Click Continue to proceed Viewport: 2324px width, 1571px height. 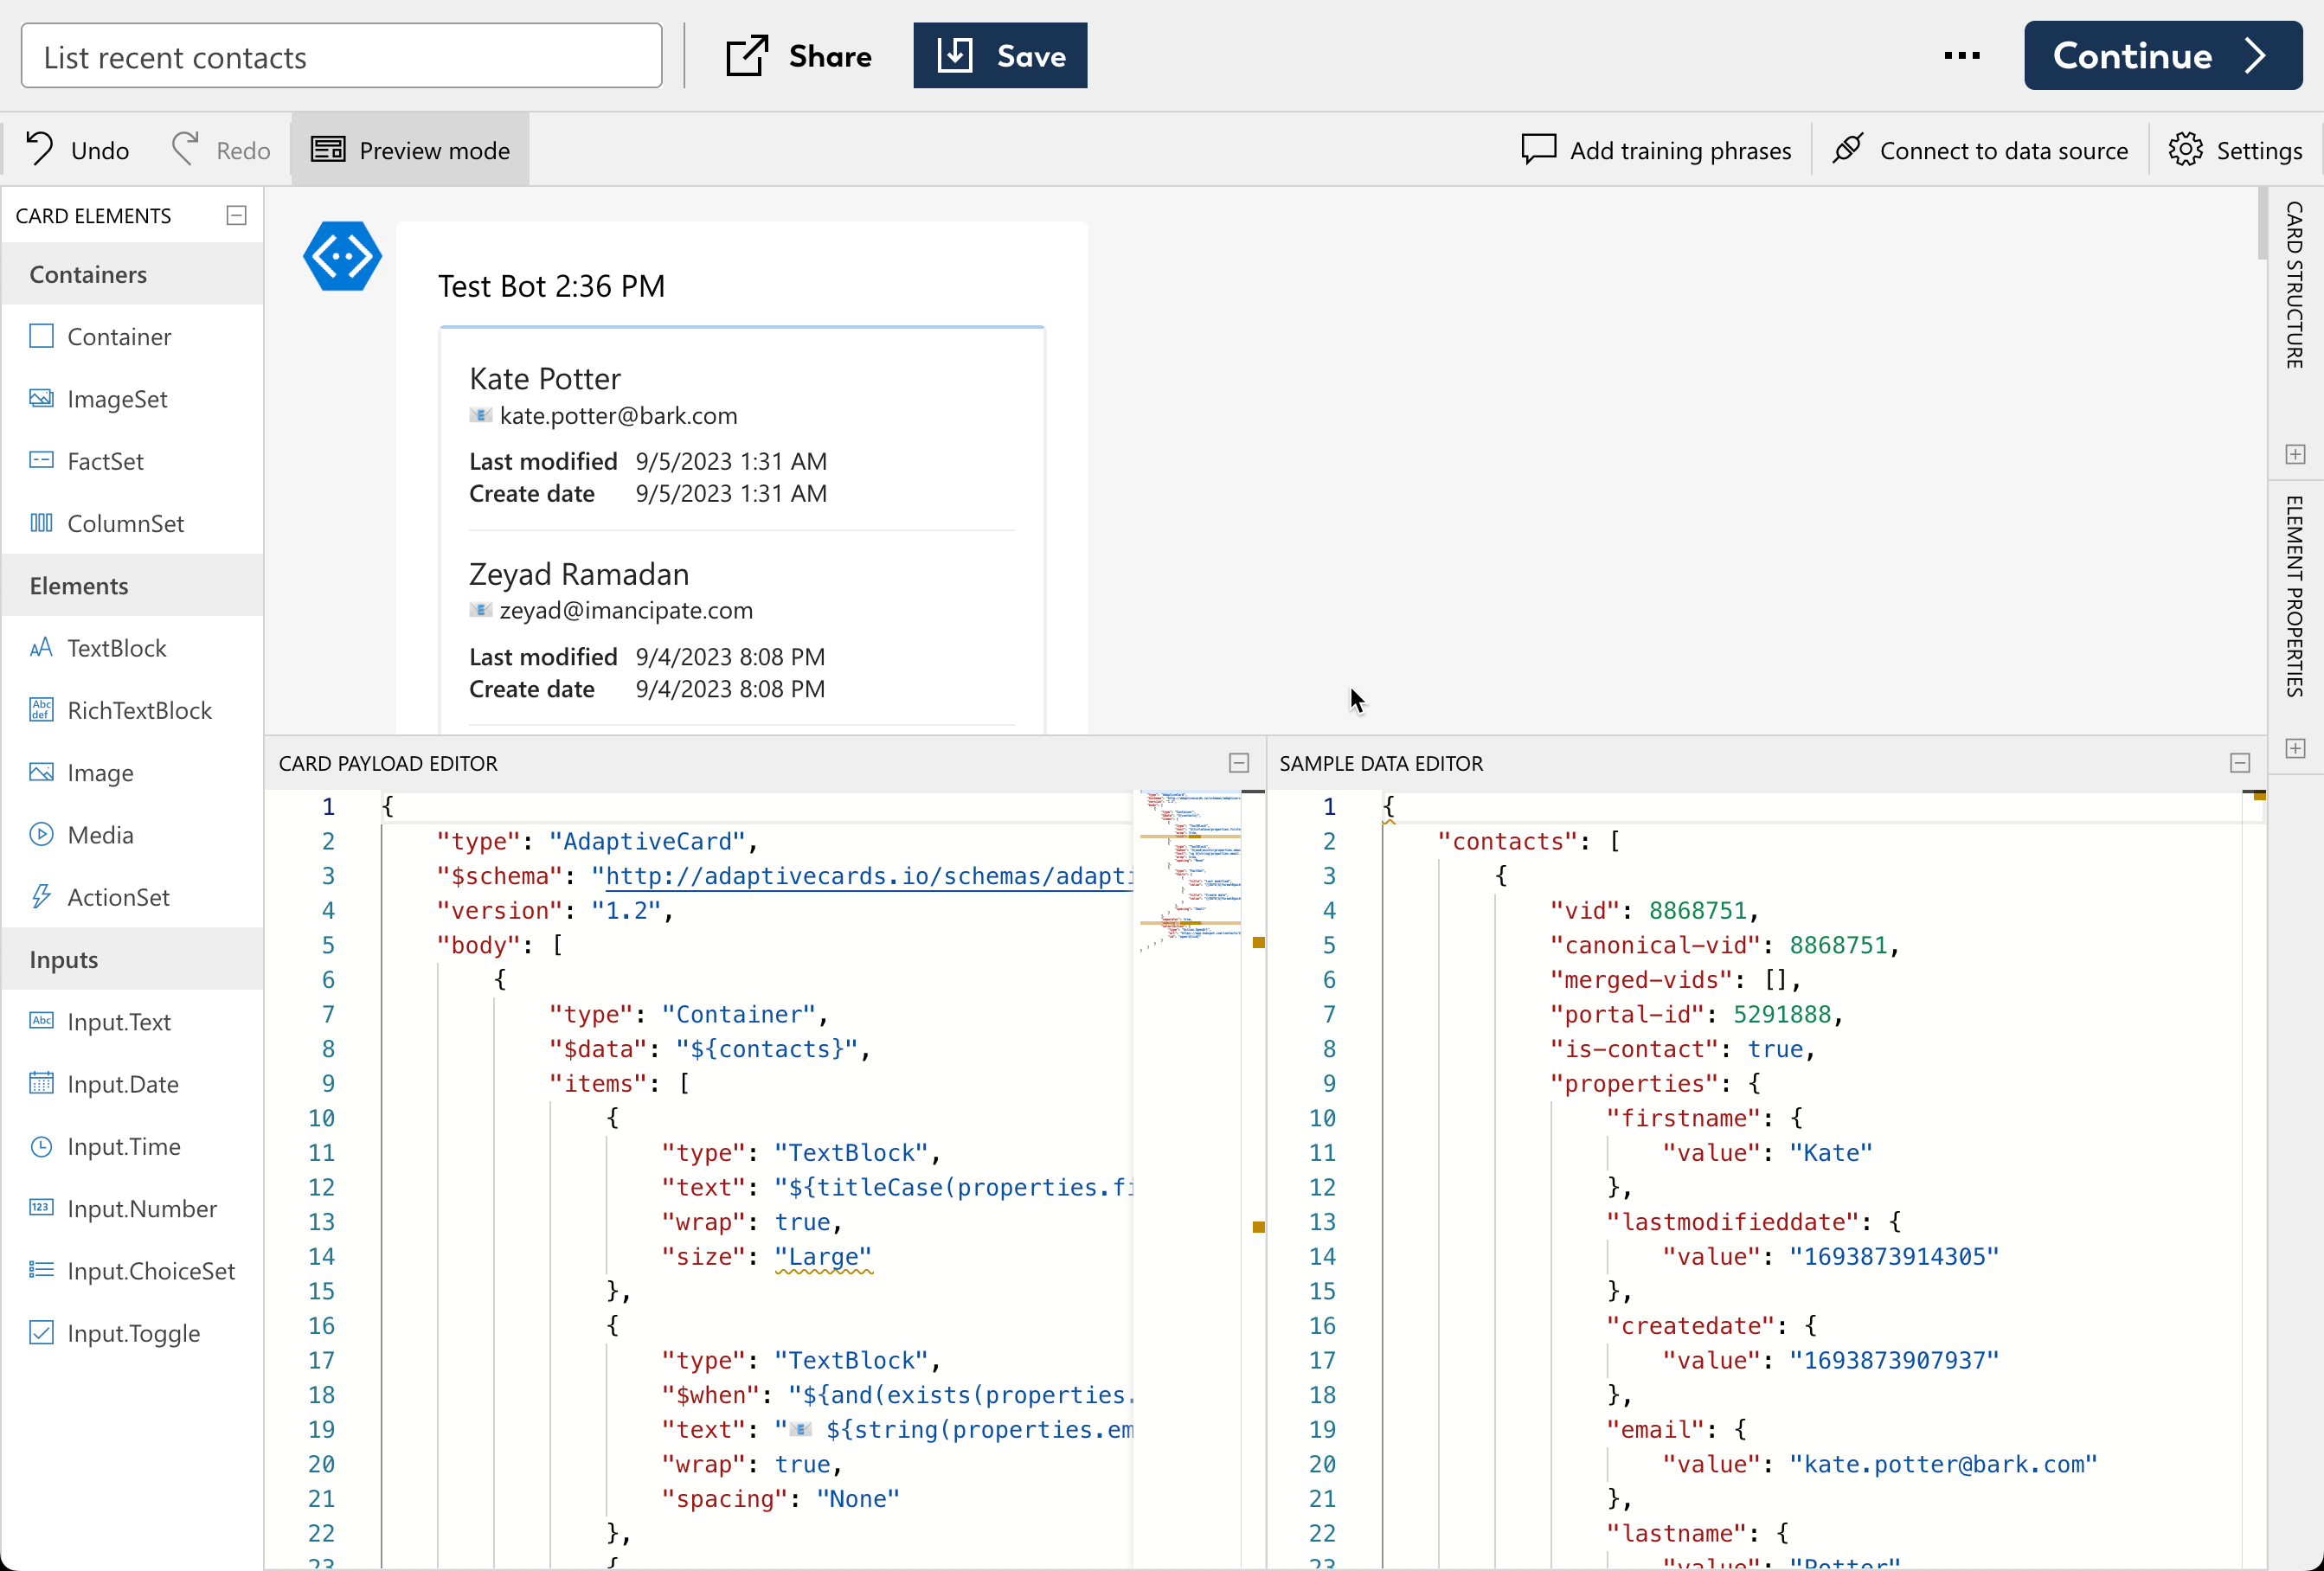coord(2162,56)
